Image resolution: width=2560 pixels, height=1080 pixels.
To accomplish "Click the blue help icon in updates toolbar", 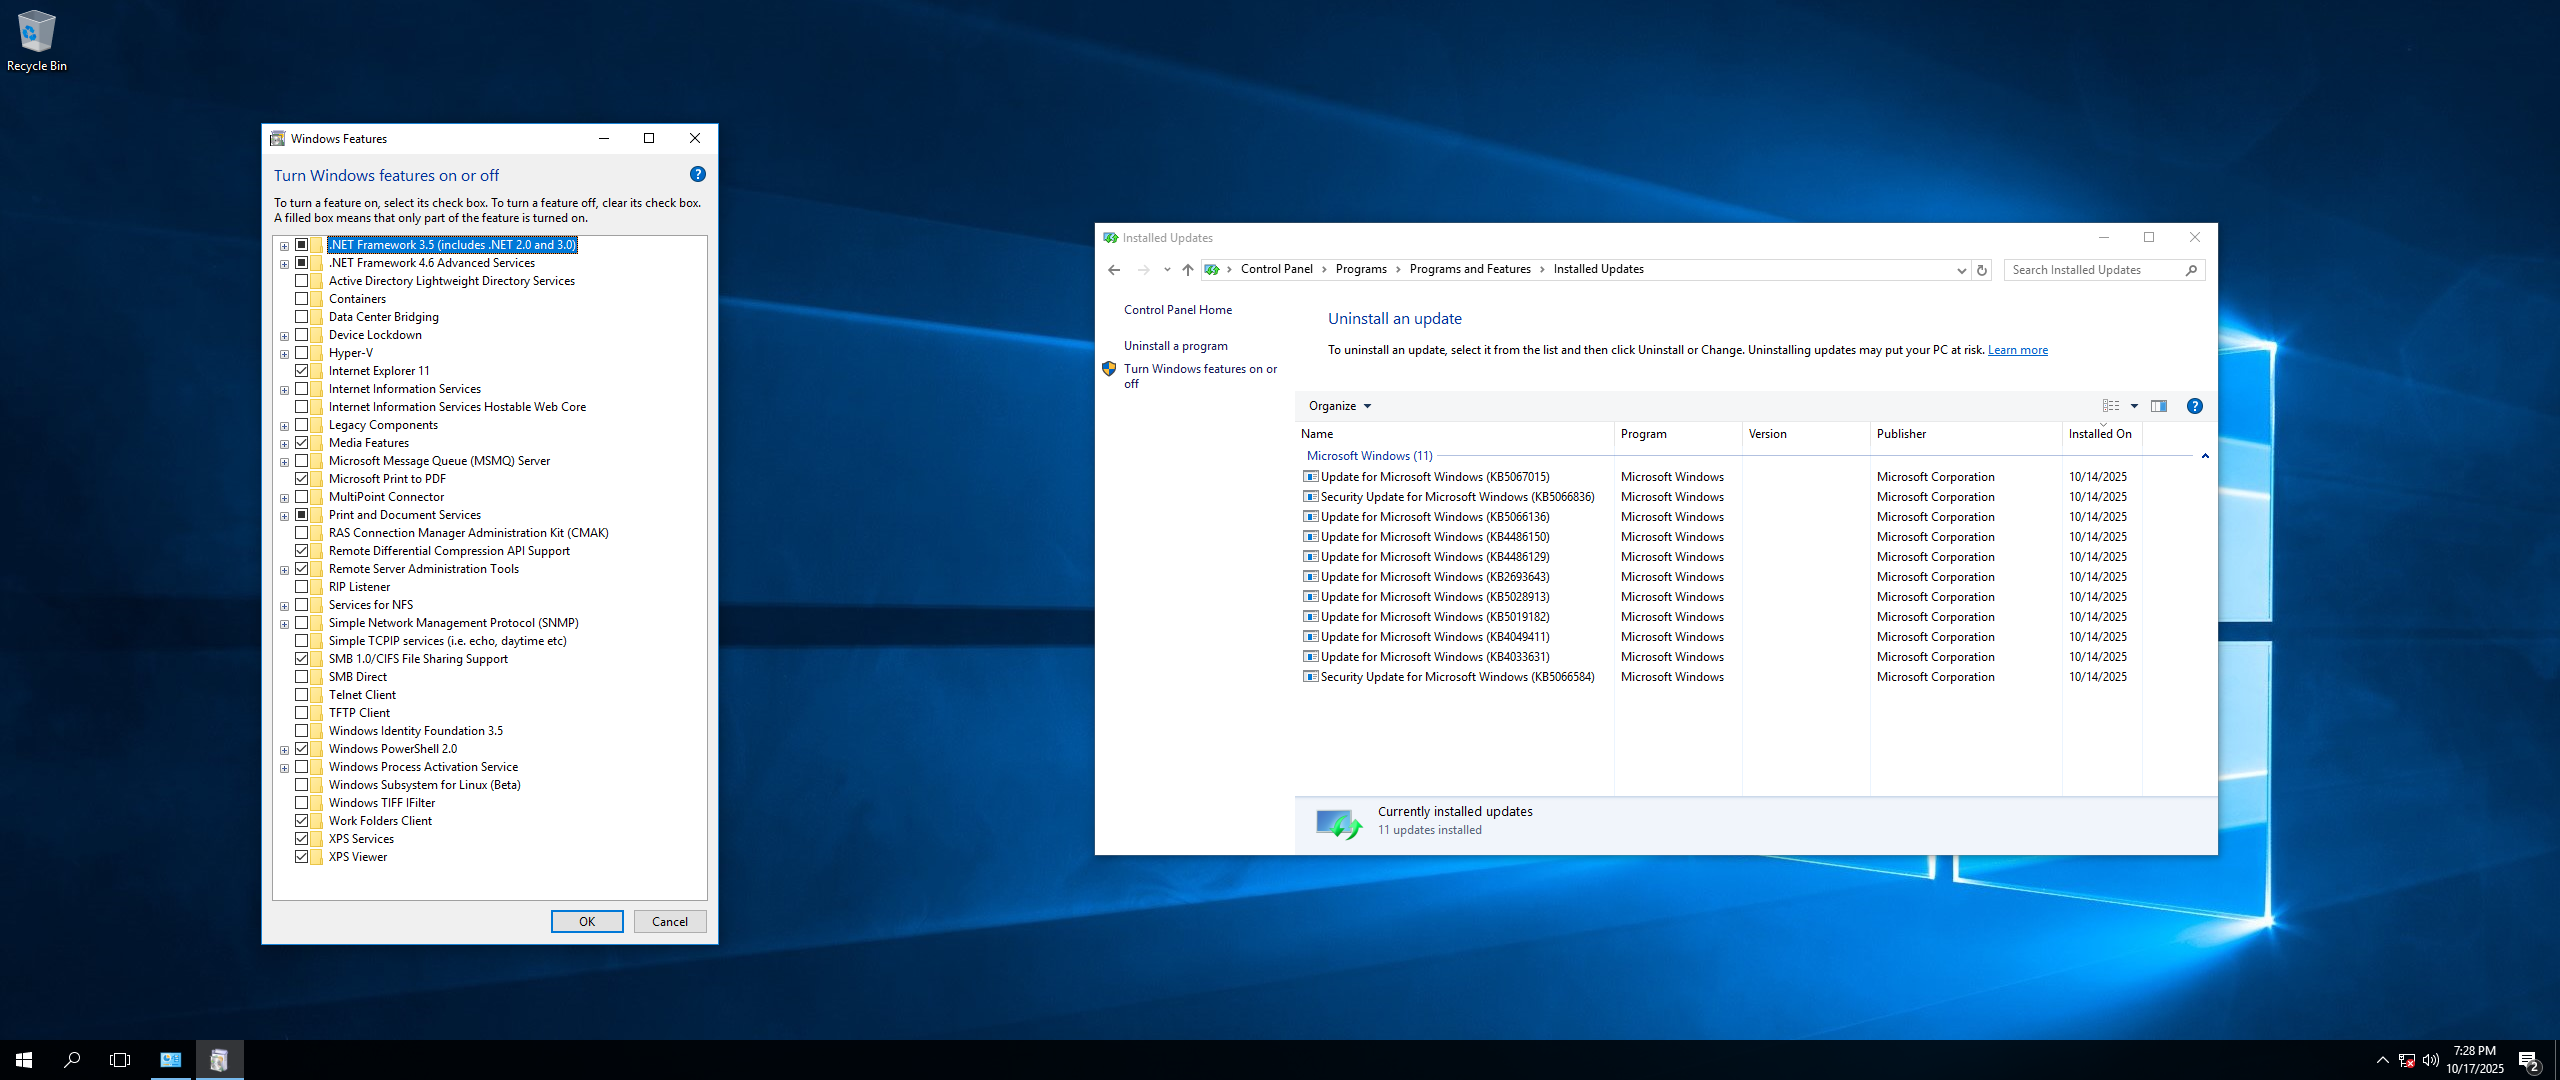I will [x=2195, y=406].
